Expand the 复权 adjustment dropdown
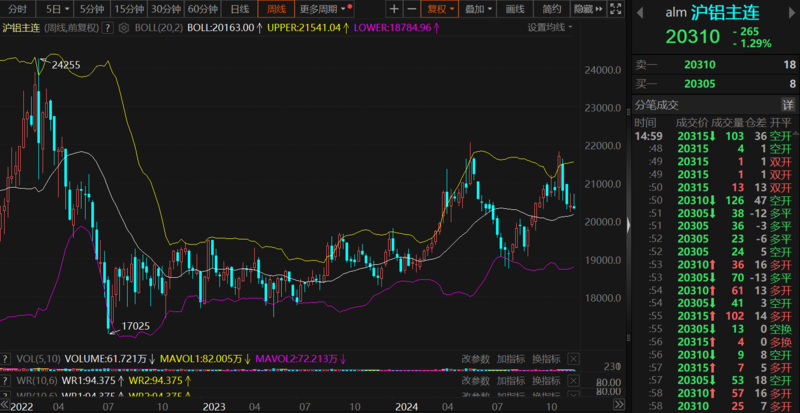800x413 pixels. click(438, 9)
